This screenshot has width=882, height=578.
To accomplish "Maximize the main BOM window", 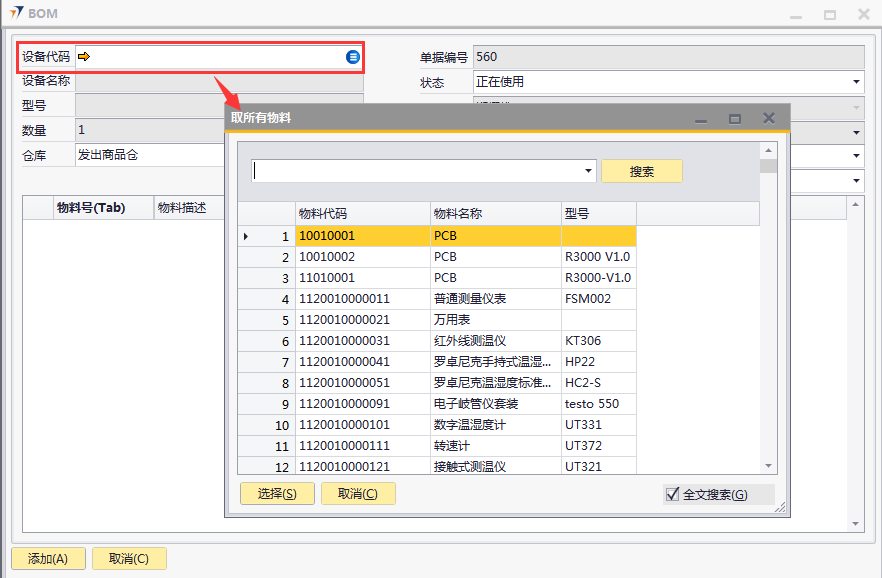I will (829, 14).
